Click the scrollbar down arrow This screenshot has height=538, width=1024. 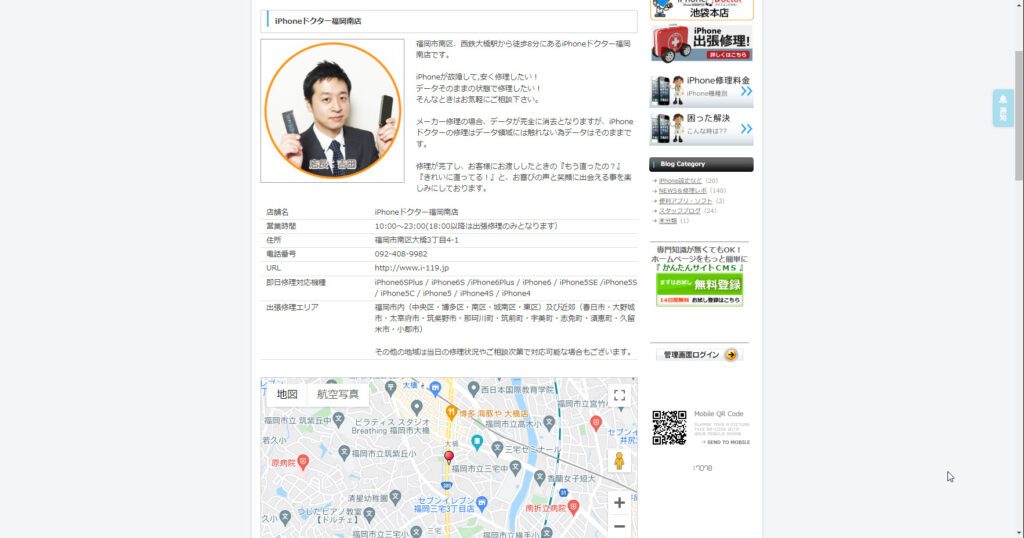coord(1019,533)
